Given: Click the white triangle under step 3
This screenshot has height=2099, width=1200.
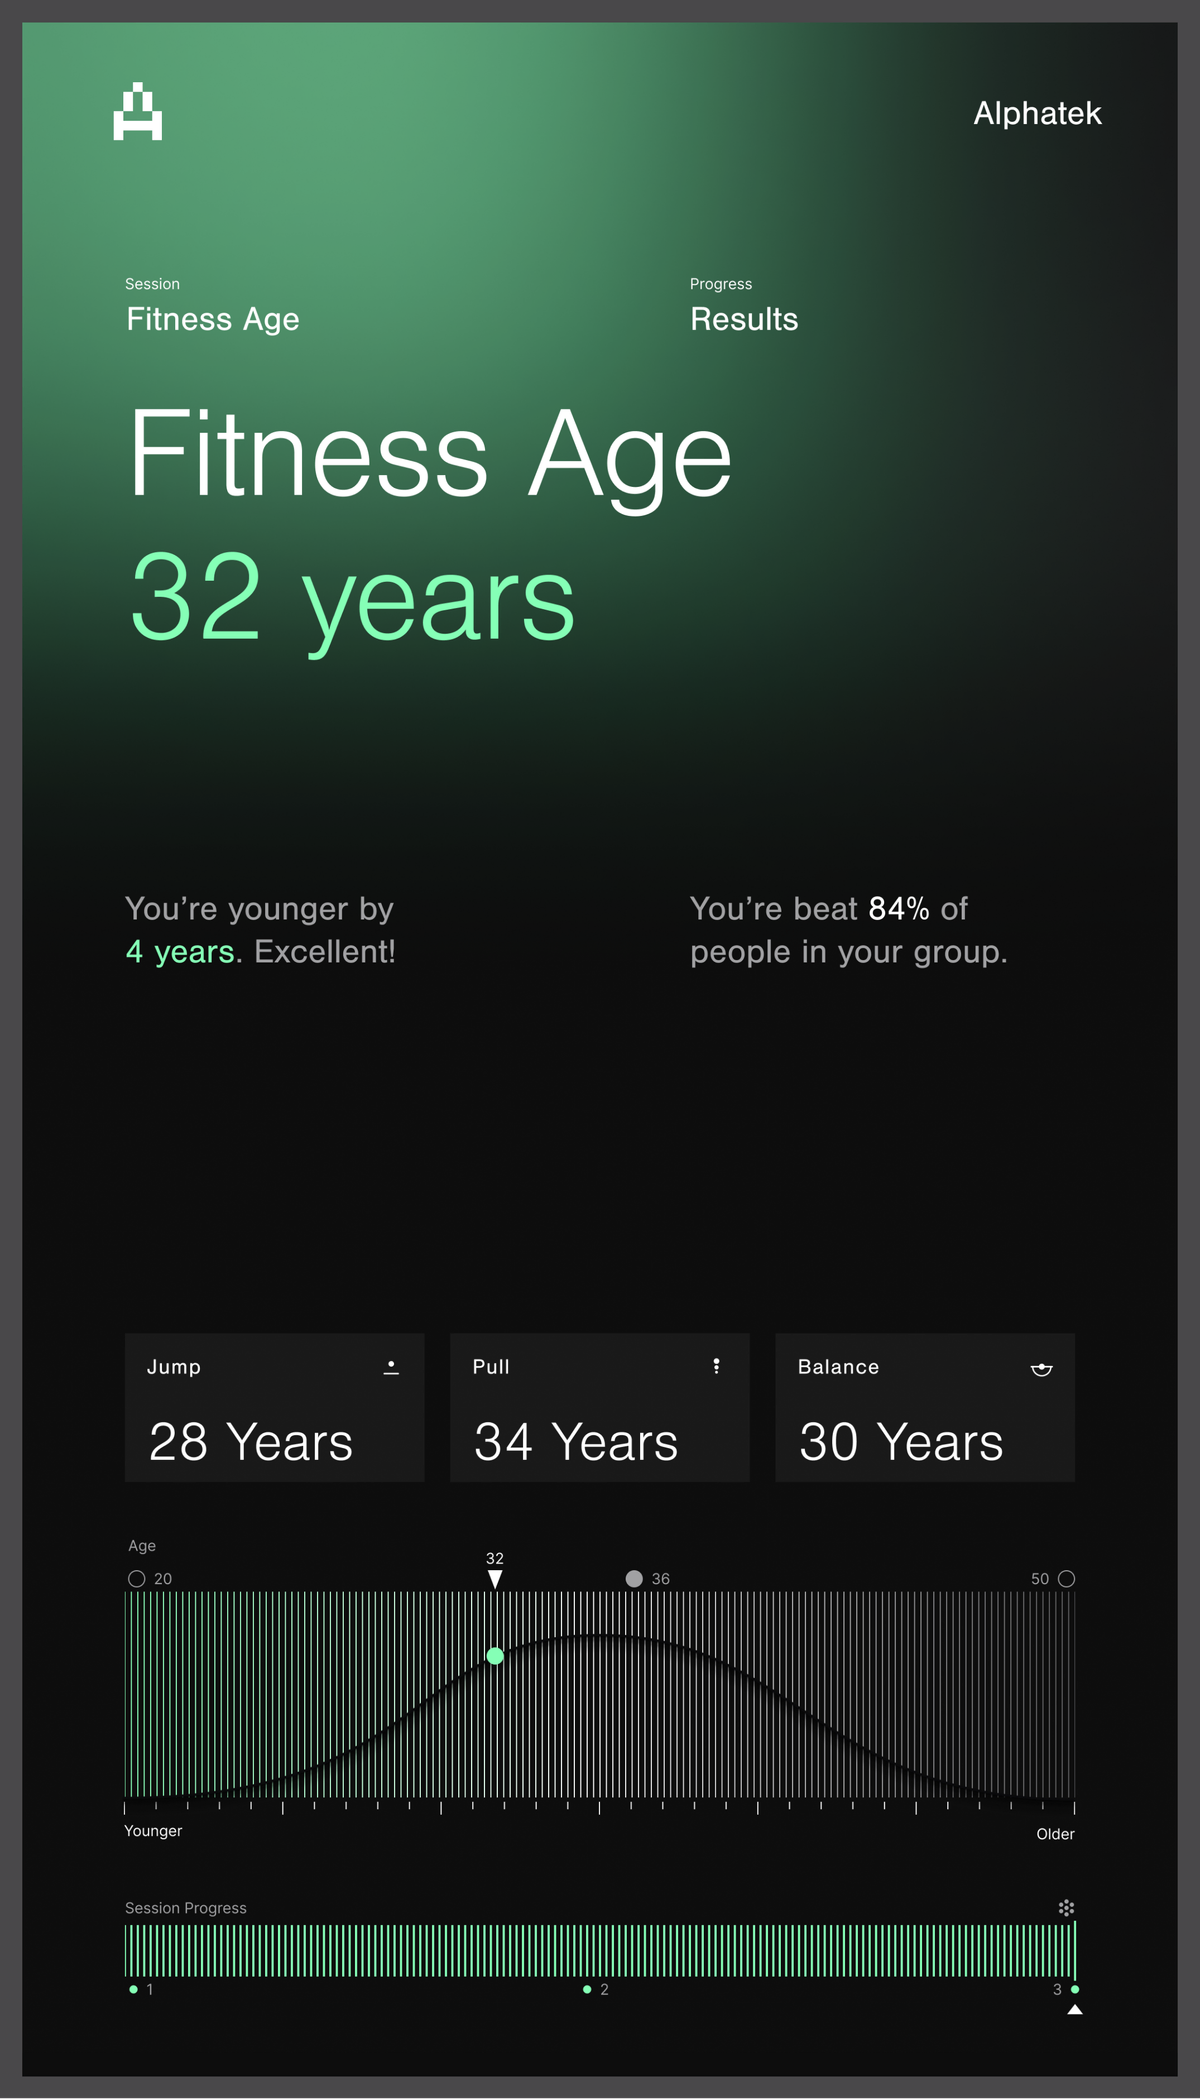Looking at the screenshot, I should coord(1075,2010).
